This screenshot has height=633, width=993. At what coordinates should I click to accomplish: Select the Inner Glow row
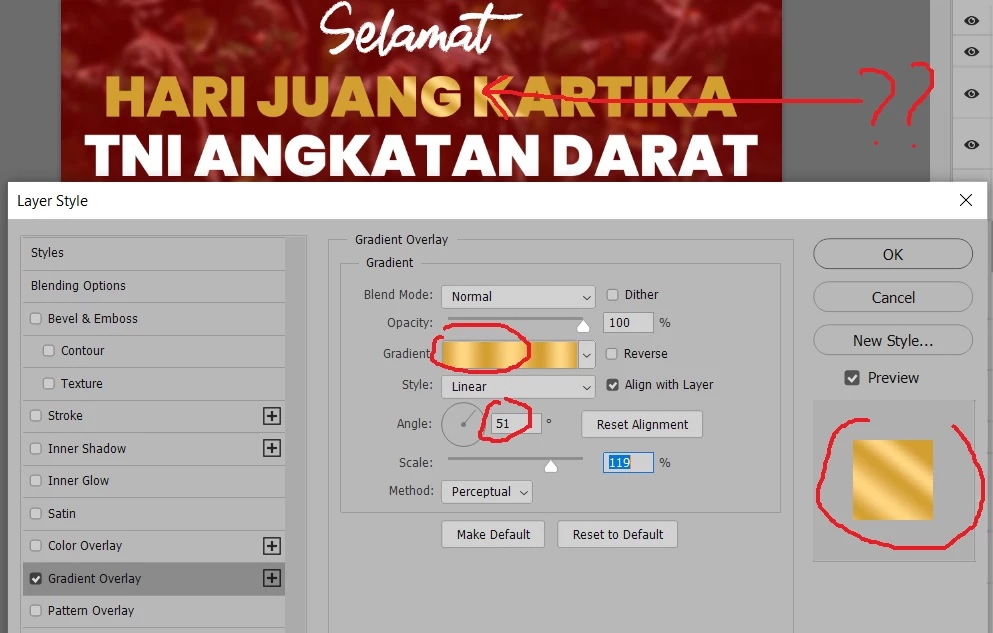coord(154,480)
